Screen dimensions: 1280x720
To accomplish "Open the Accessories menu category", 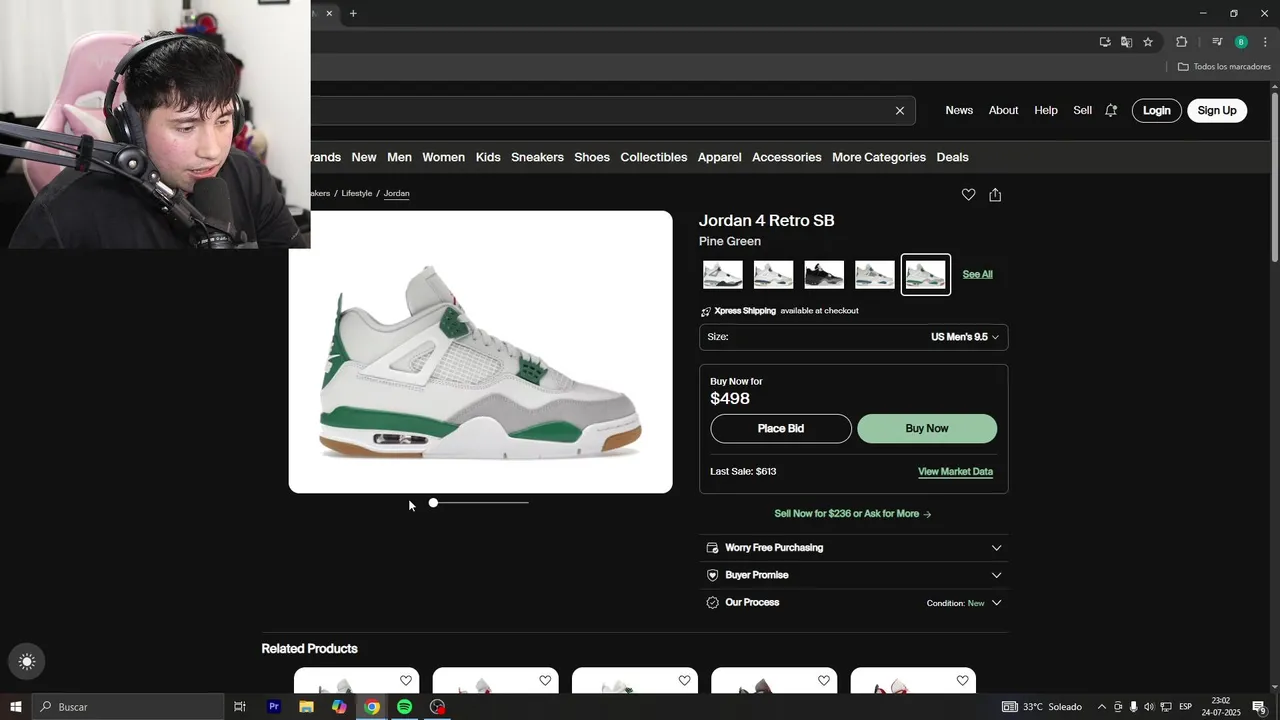I will click(x=787, y=157).
